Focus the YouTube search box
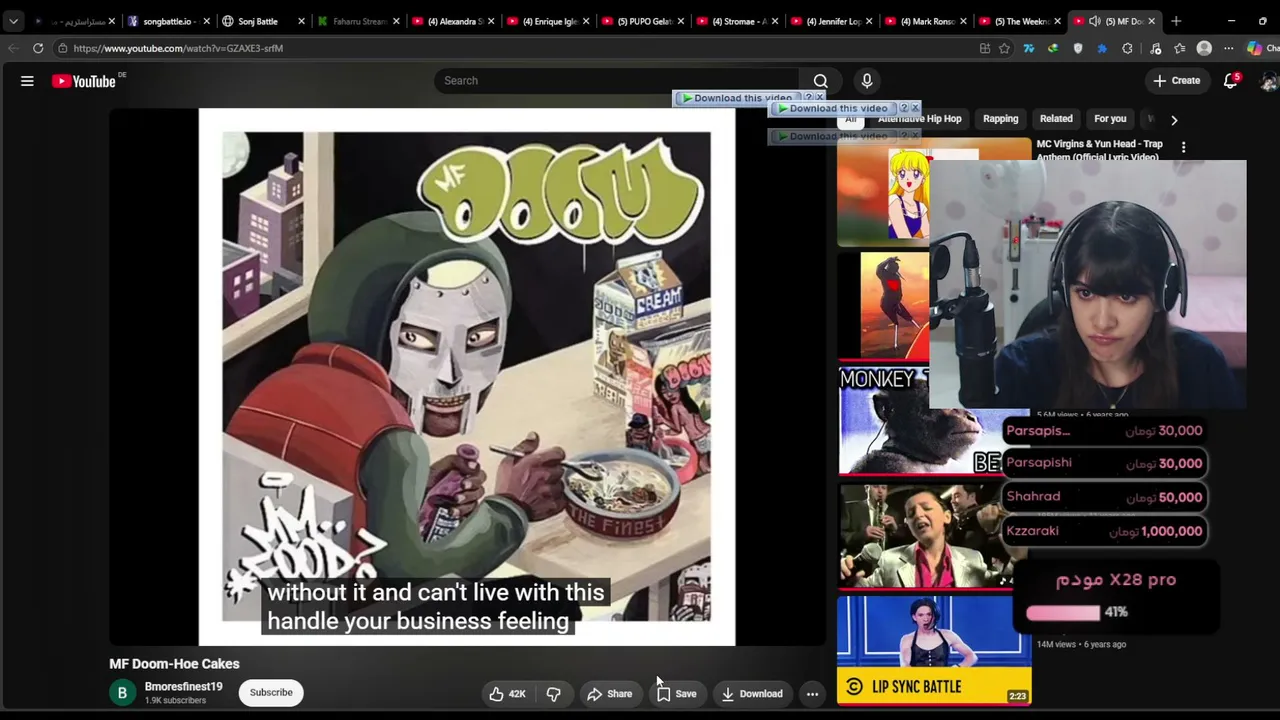 pos(617,81)
